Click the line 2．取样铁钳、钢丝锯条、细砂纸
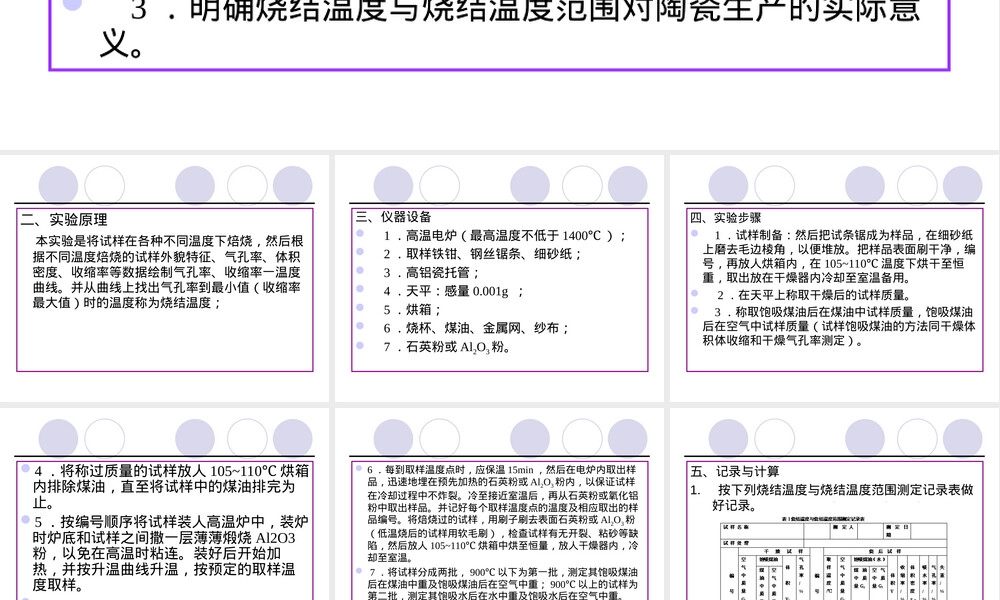 pos(483,254)
